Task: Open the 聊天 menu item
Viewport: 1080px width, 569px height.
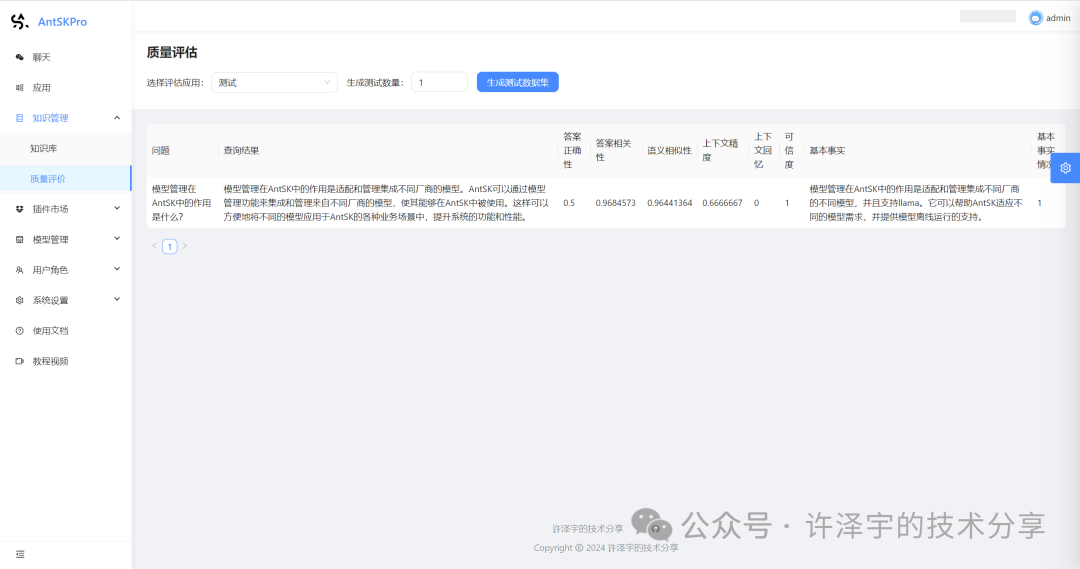Action: (x=65, y=57)
